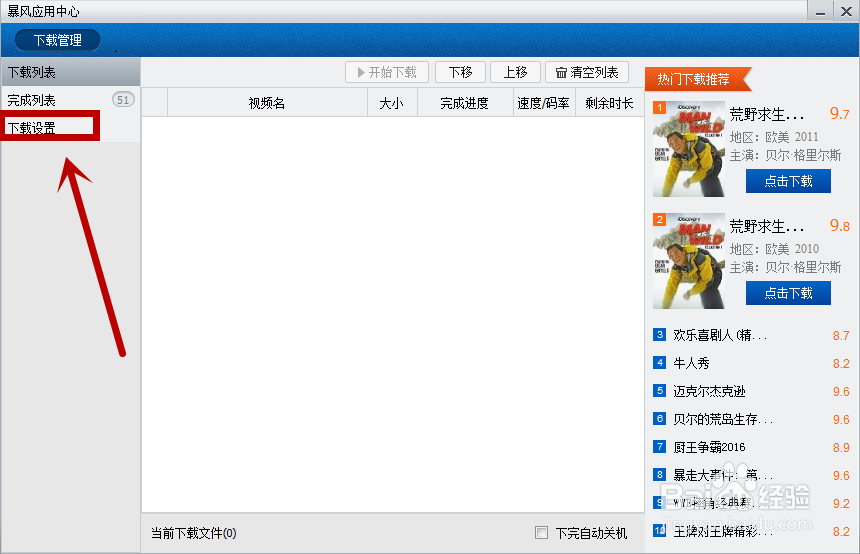Click the rank 4 number badge
Image resolution: width=860 pixels, height=554 pixels.
point(659,363)
